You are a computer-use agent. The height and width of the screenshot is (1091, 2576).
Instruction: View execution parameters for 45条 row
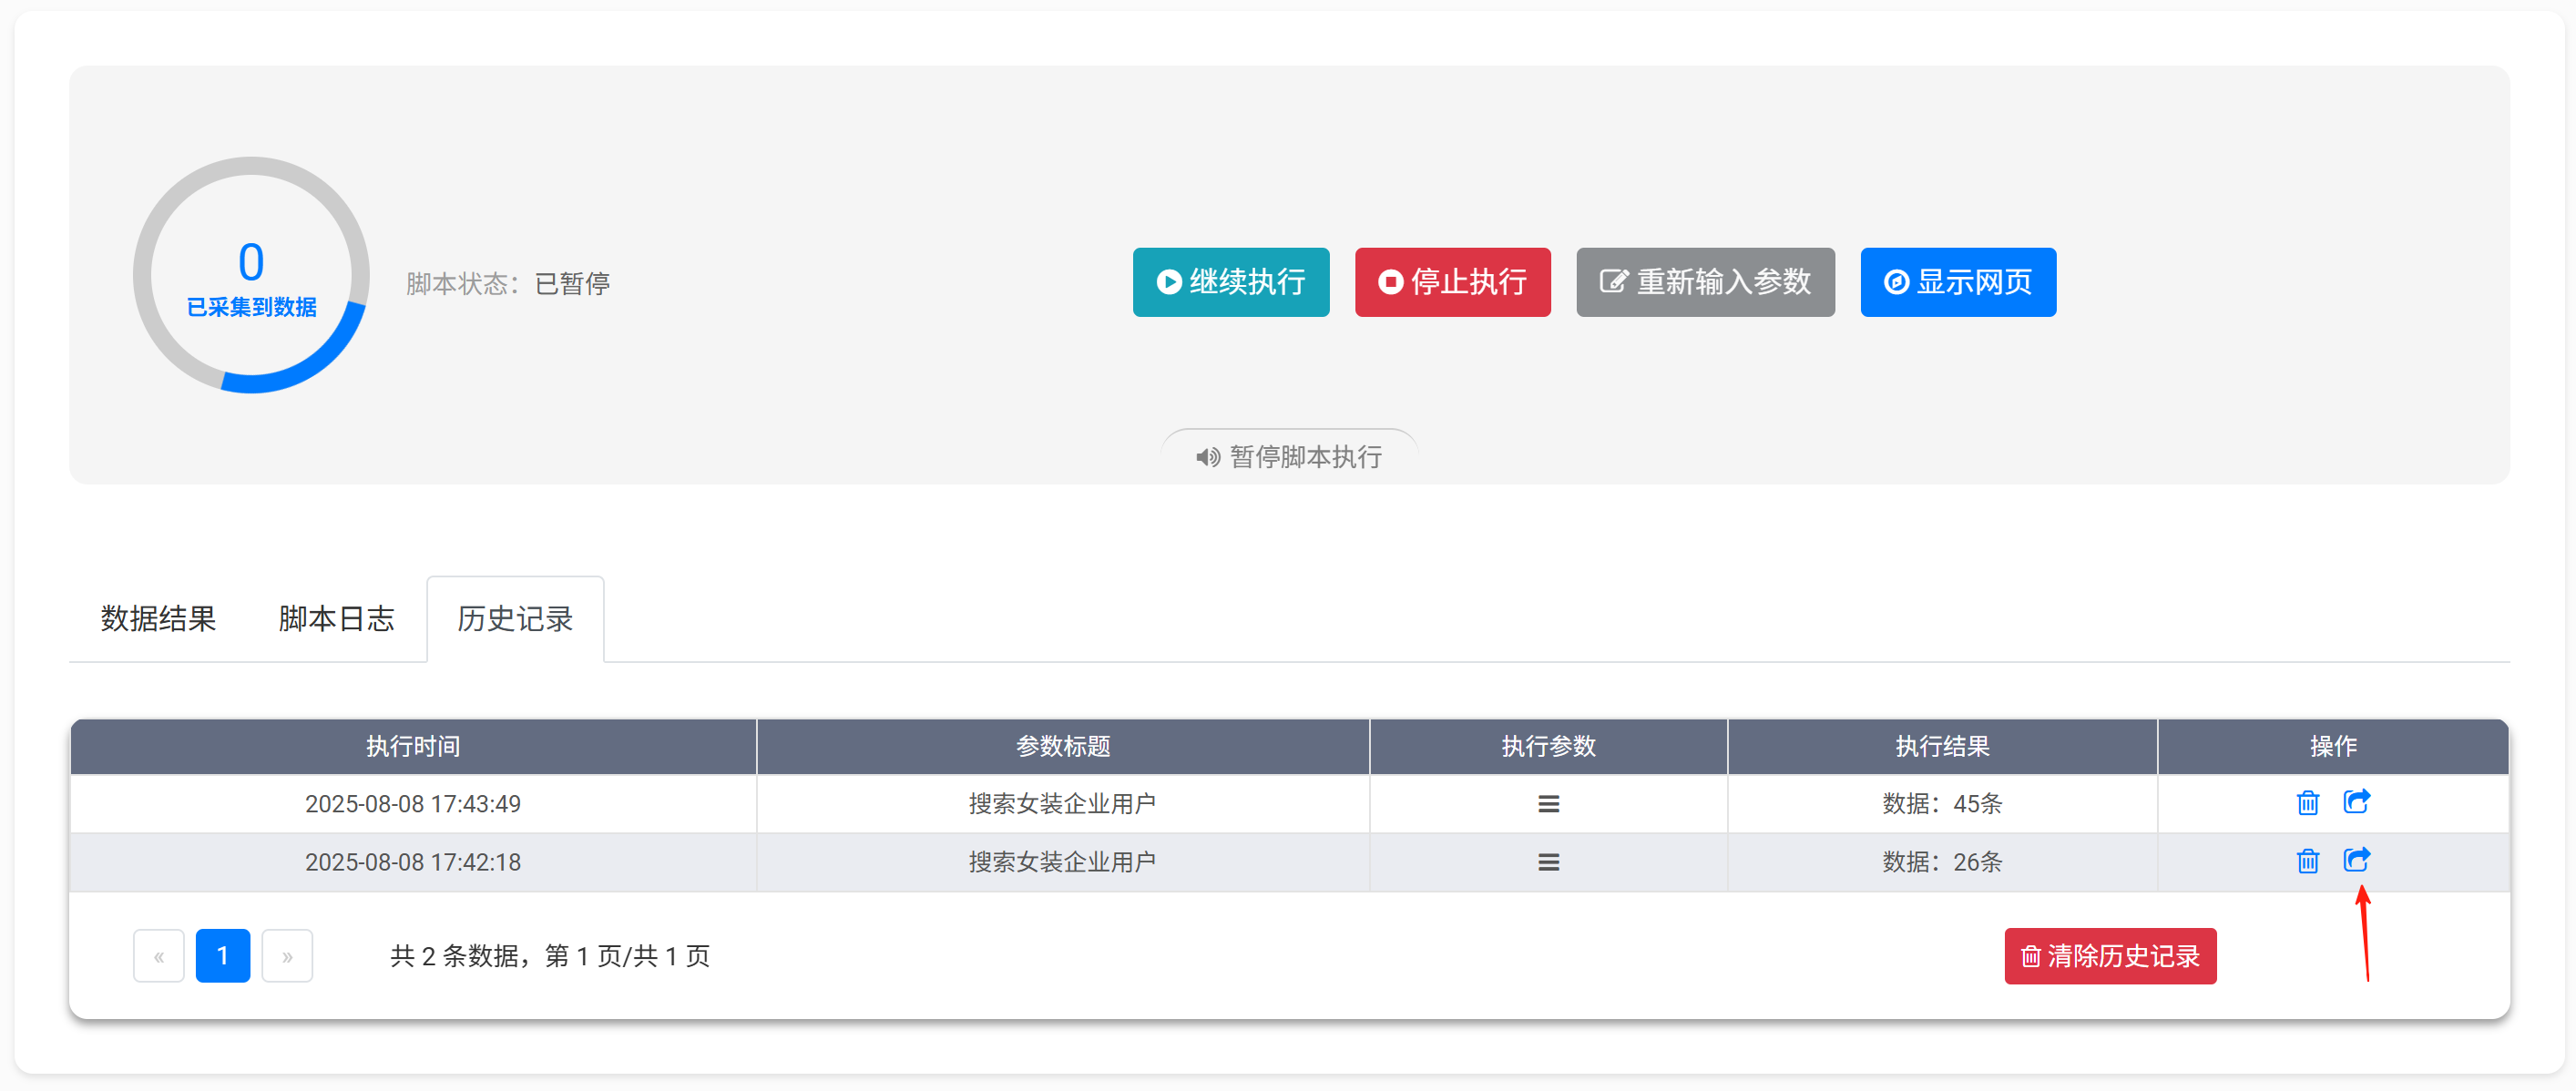1548,804
